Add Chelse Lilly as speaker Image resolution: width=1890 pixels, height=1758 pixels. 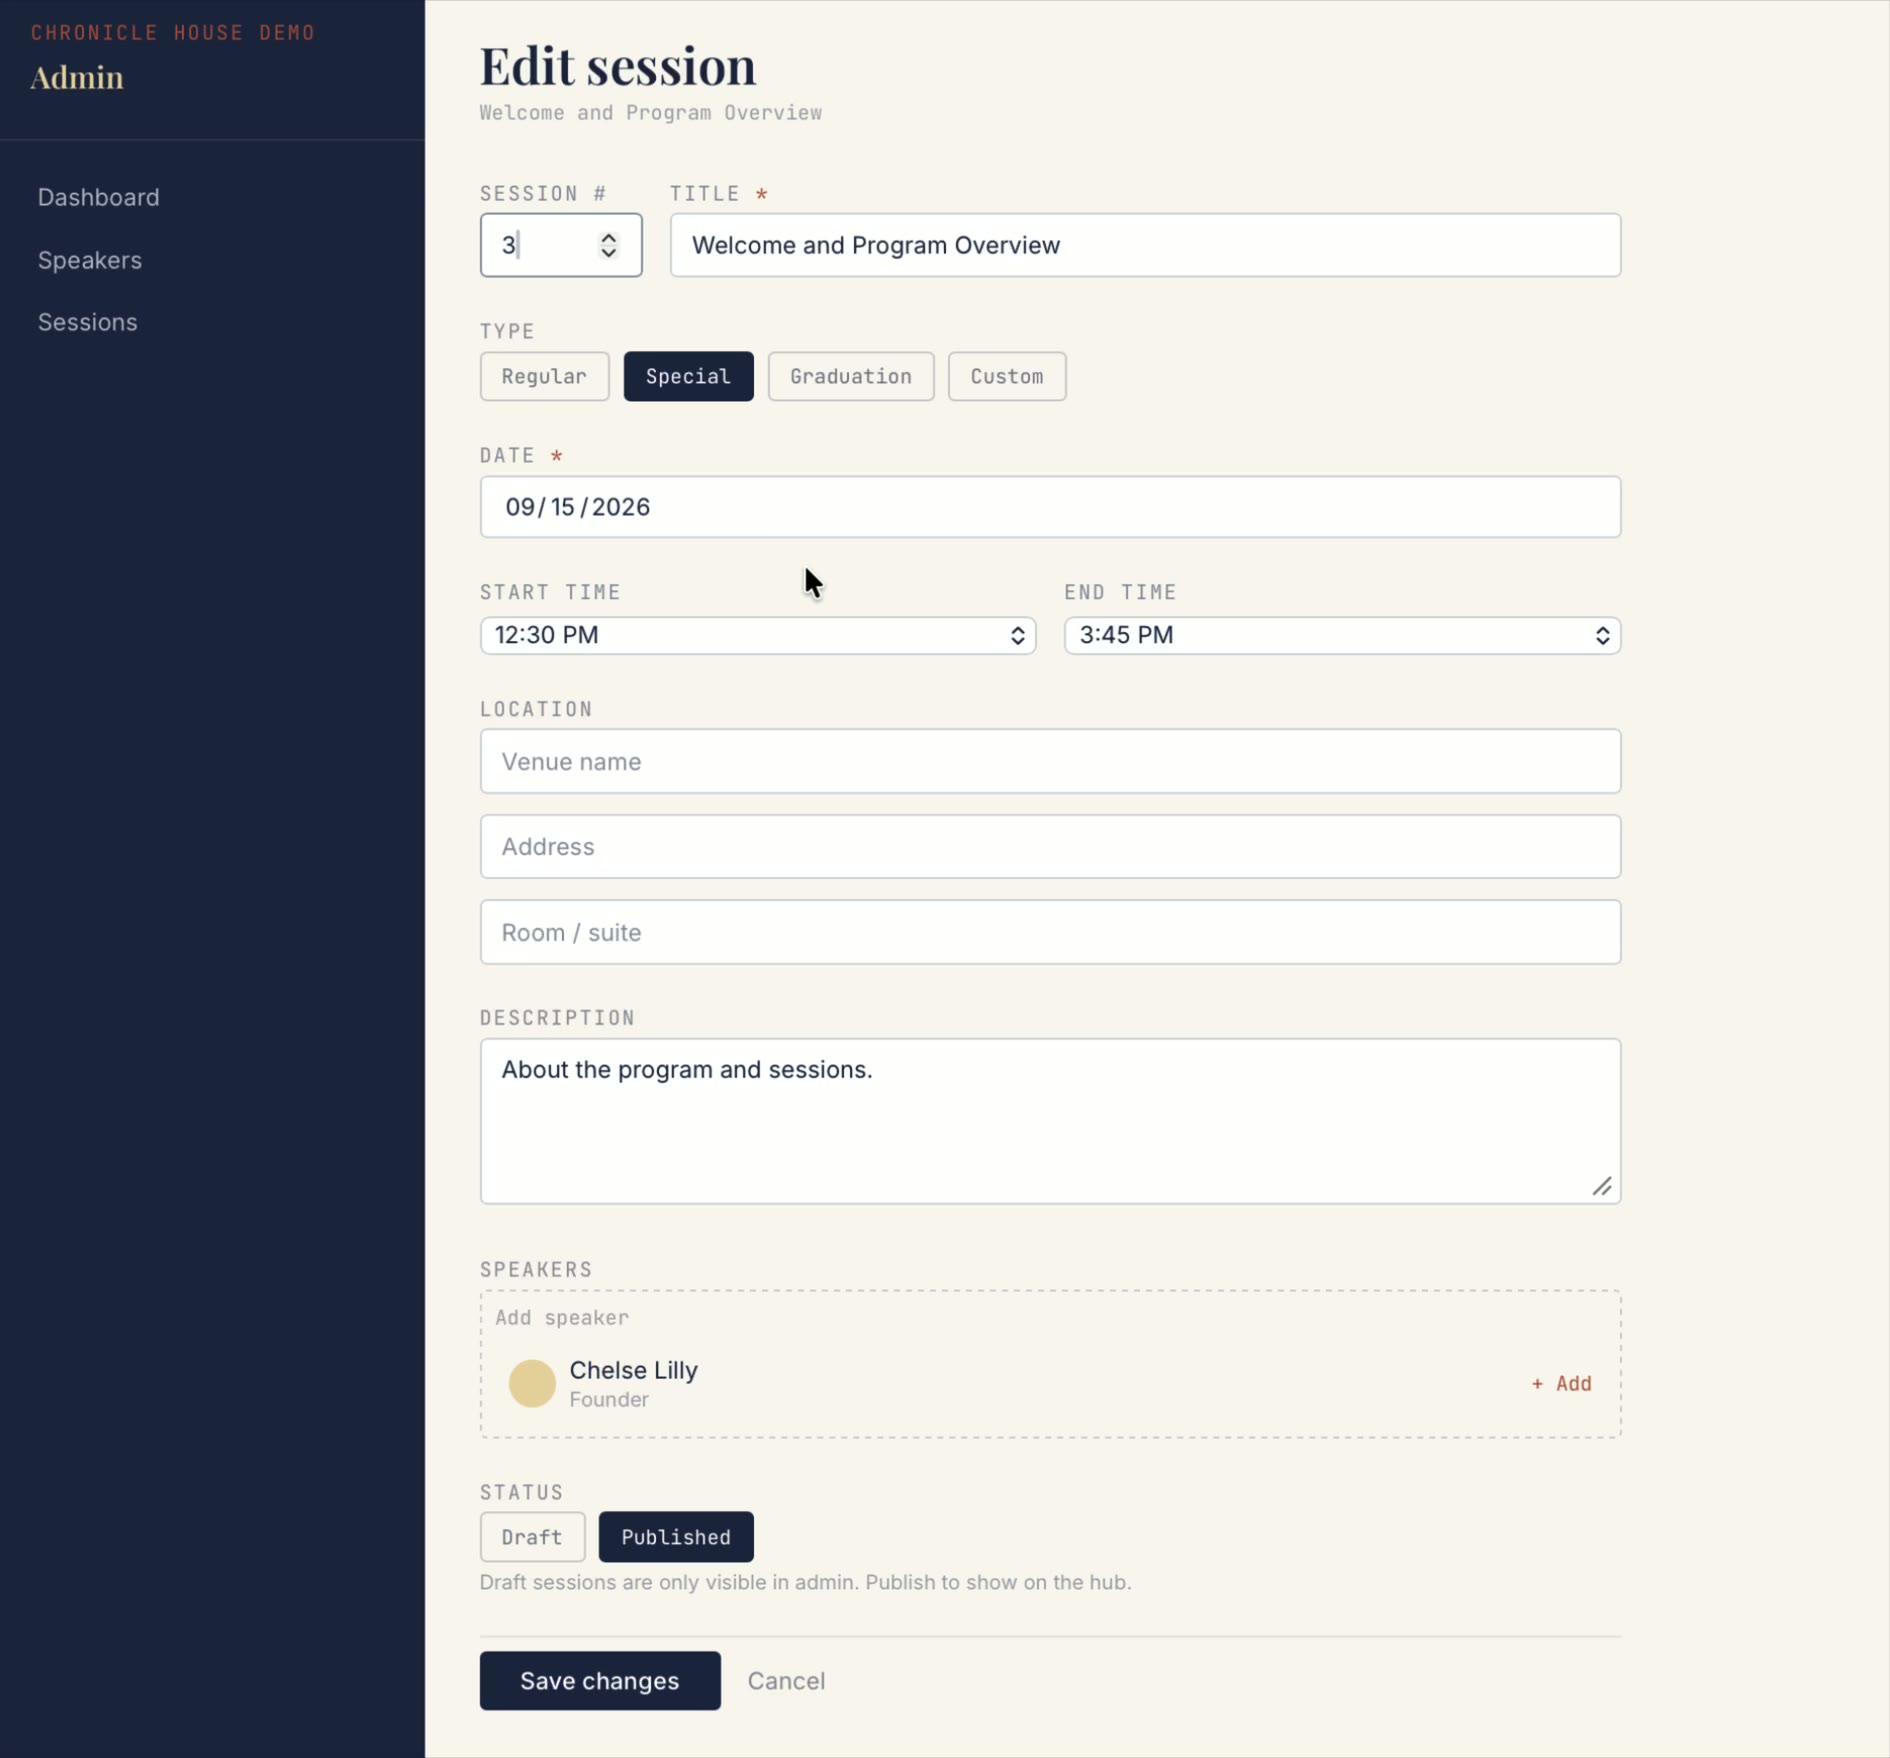coord(1561,1383)
